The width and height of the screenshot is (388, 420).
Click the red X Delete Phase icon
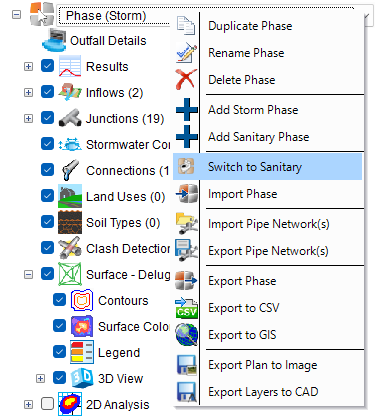pyautogui.click(x=186, y=79)
